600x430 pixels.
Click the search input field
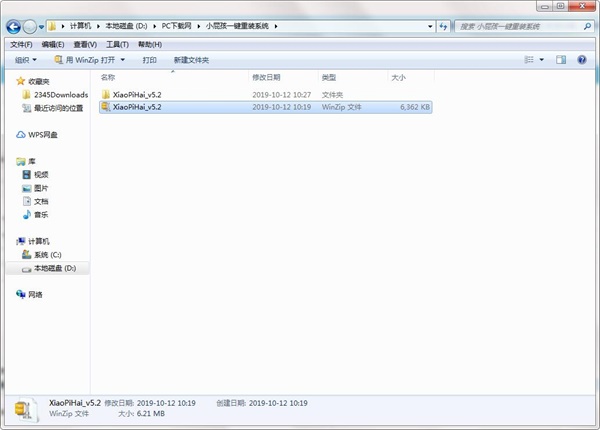click(520, 26)
